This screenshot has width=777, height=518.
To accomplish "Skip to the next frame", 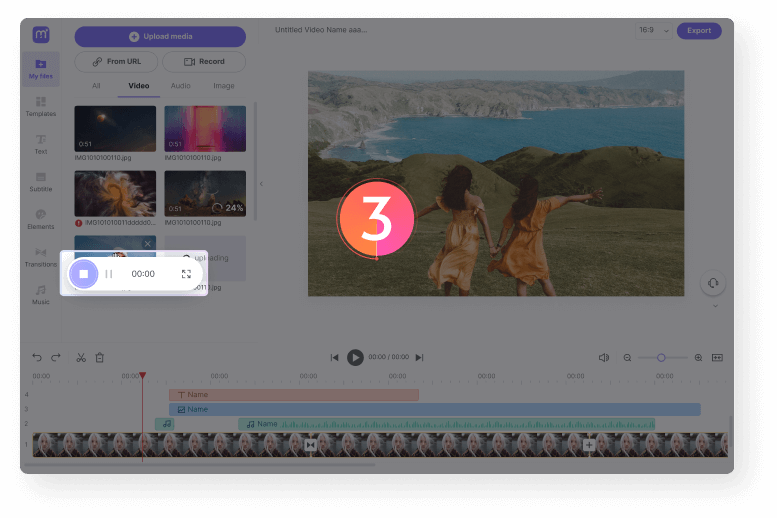I will (x=420, y=357).
